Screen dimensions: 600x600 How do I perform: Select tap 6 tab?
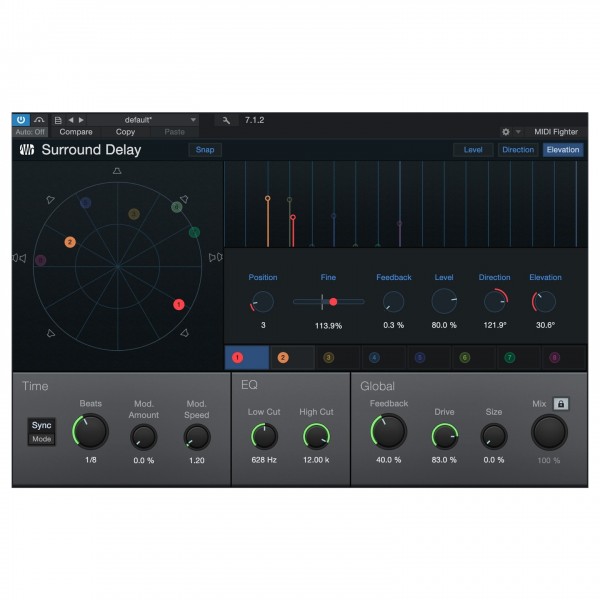(x=474, y=357)
